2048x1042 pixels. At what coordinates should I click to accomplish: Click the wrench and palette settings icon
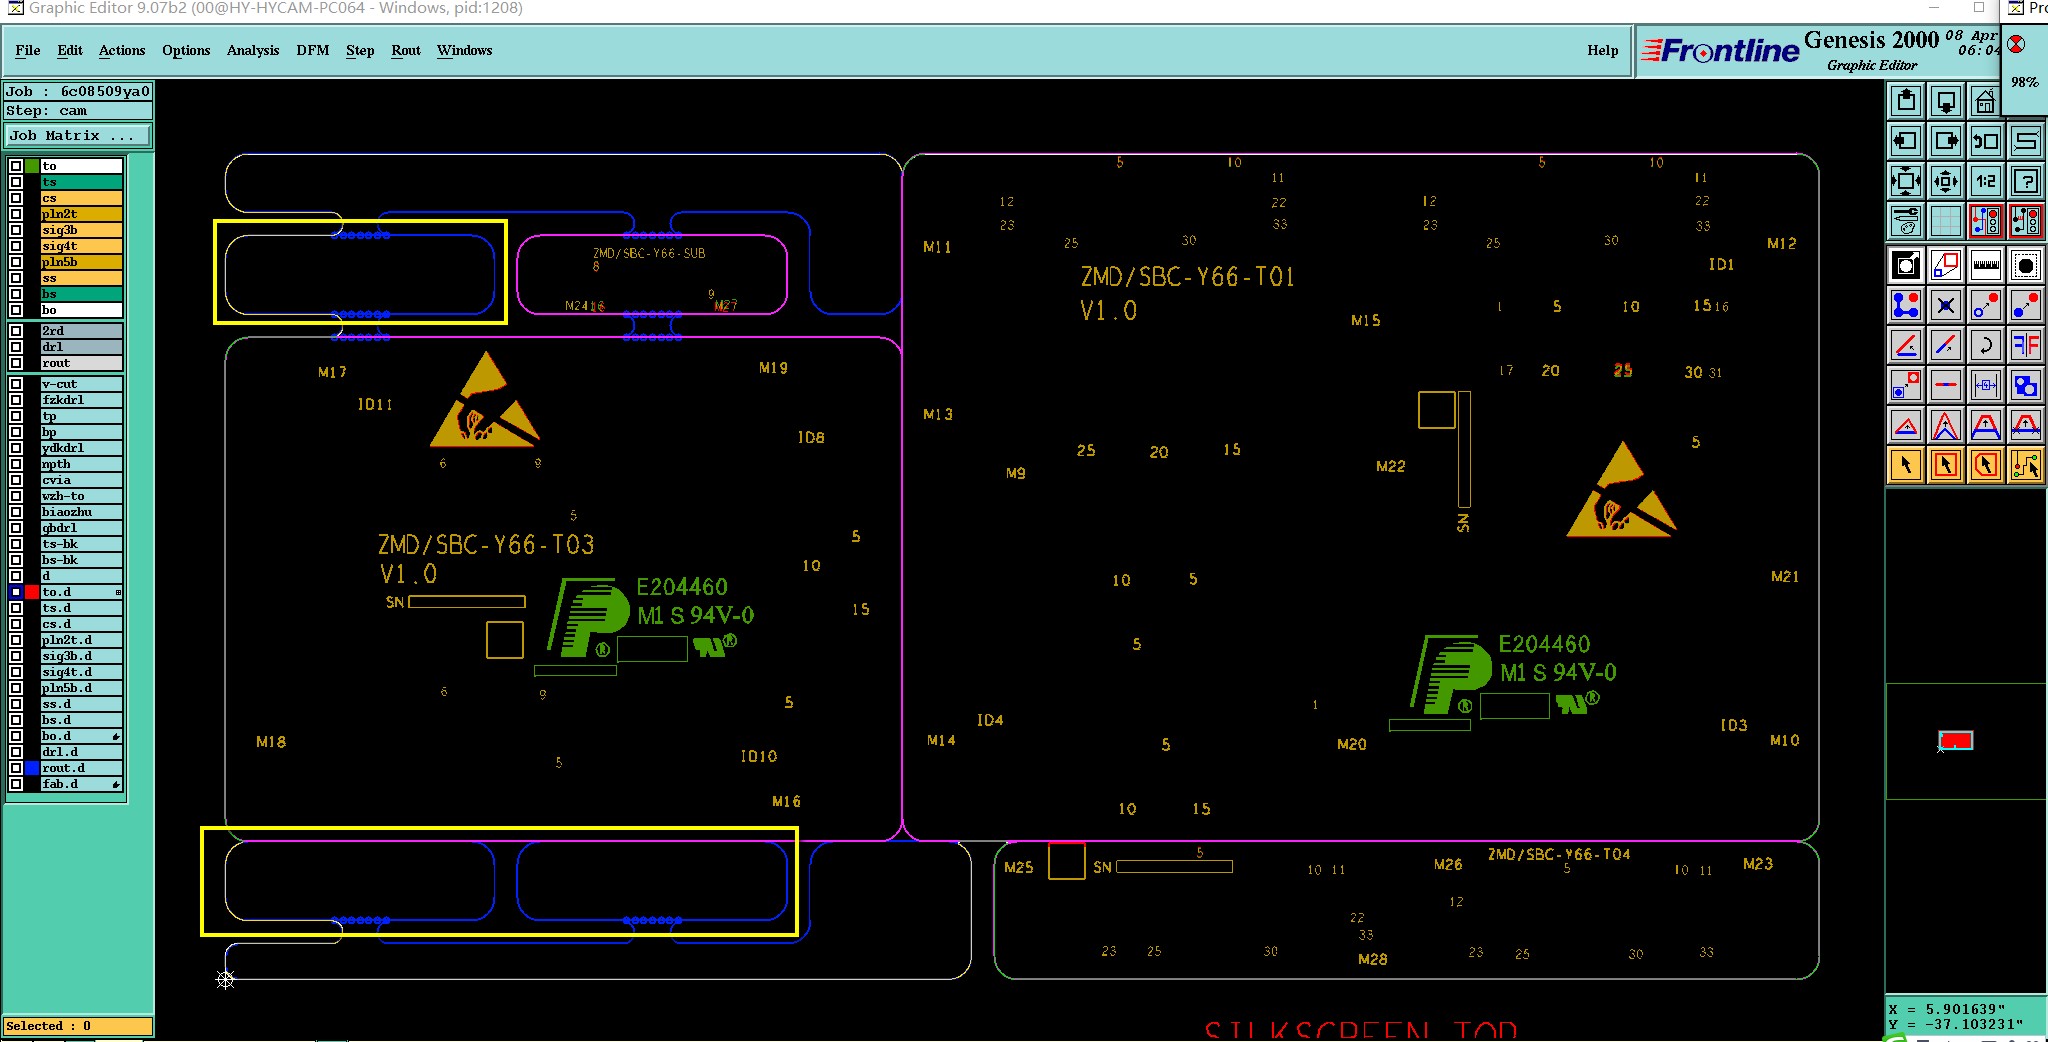1905,220
